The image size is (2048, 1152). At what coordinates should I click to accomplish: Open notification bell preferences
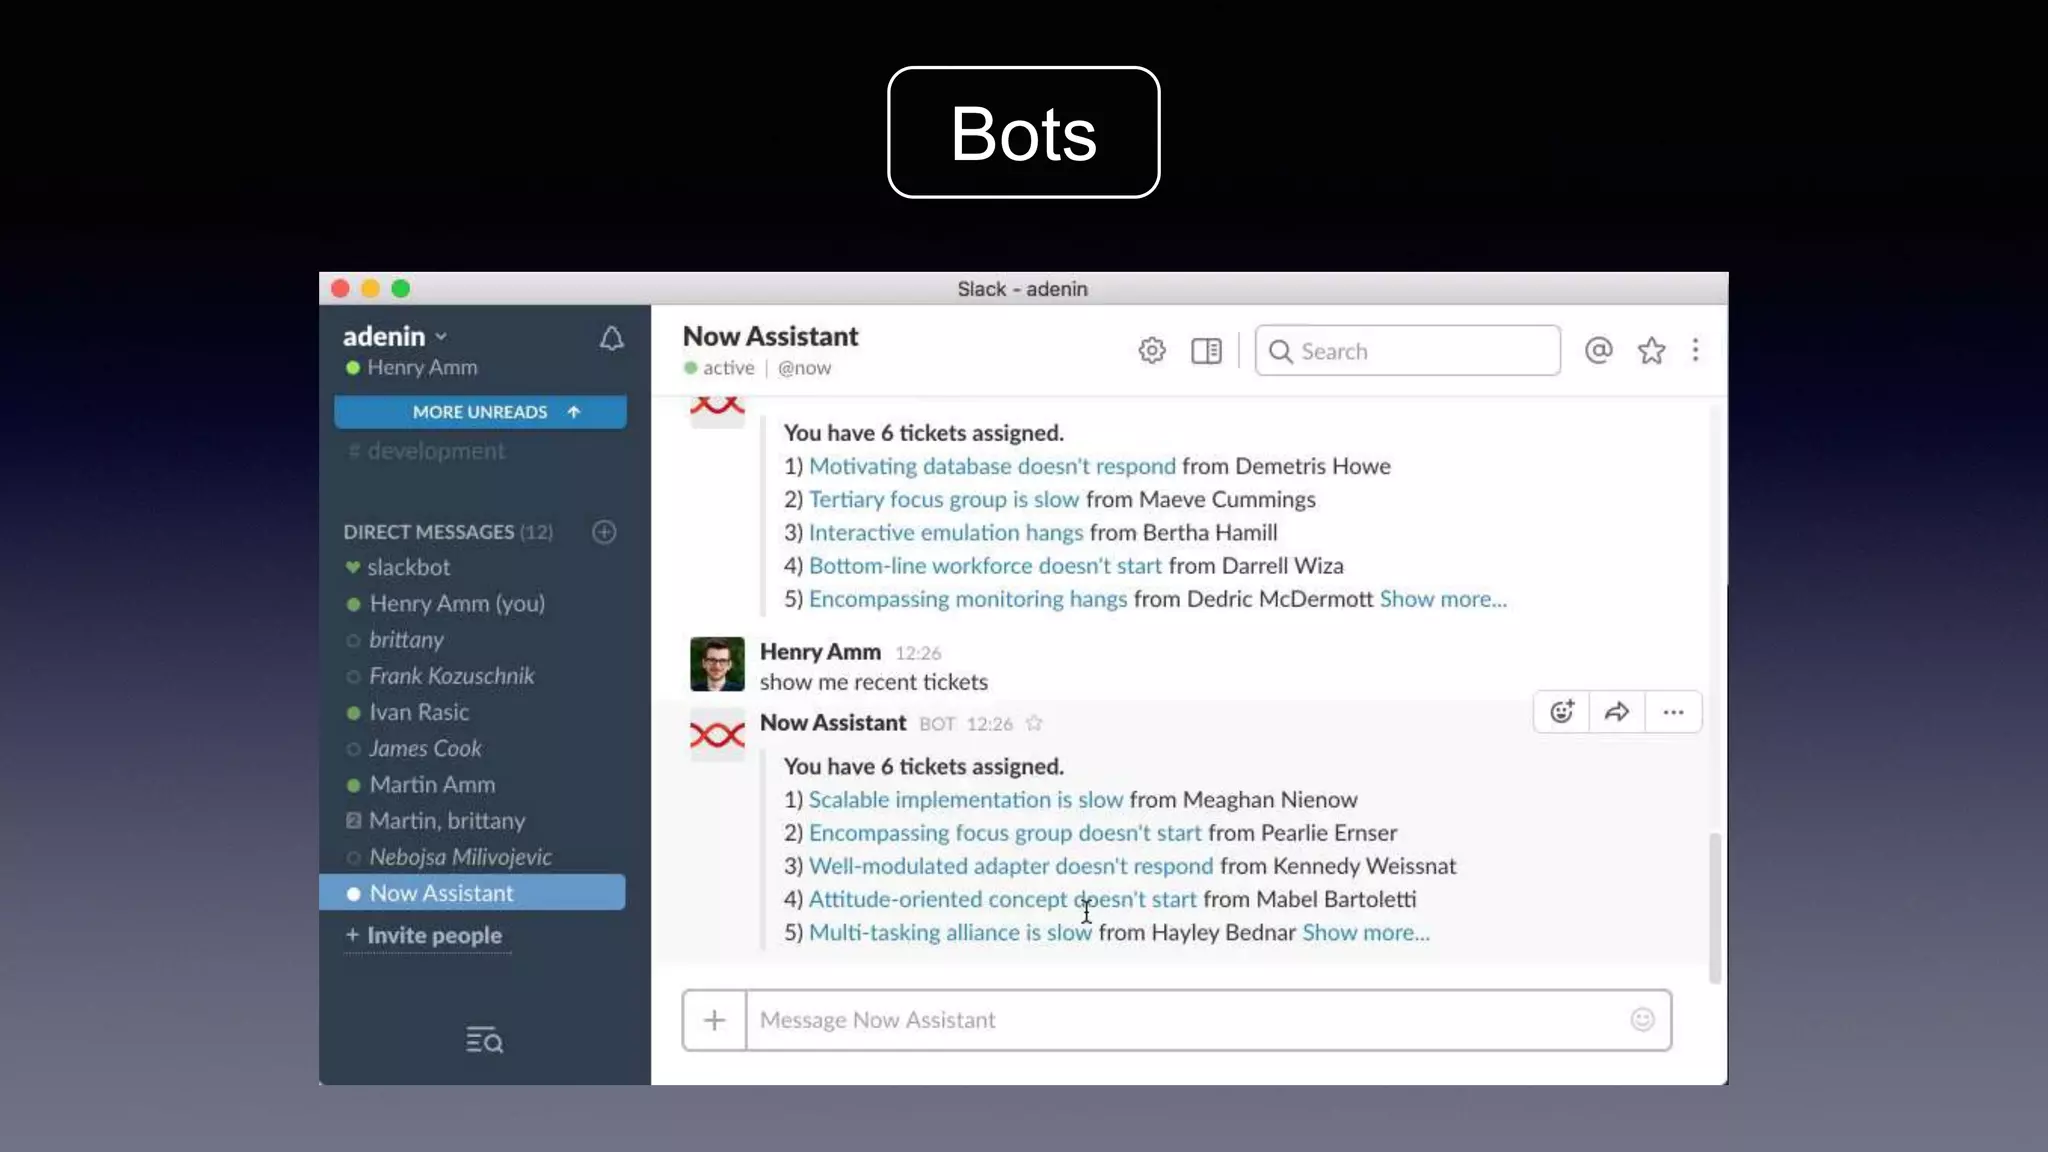[x=611, y=339]
